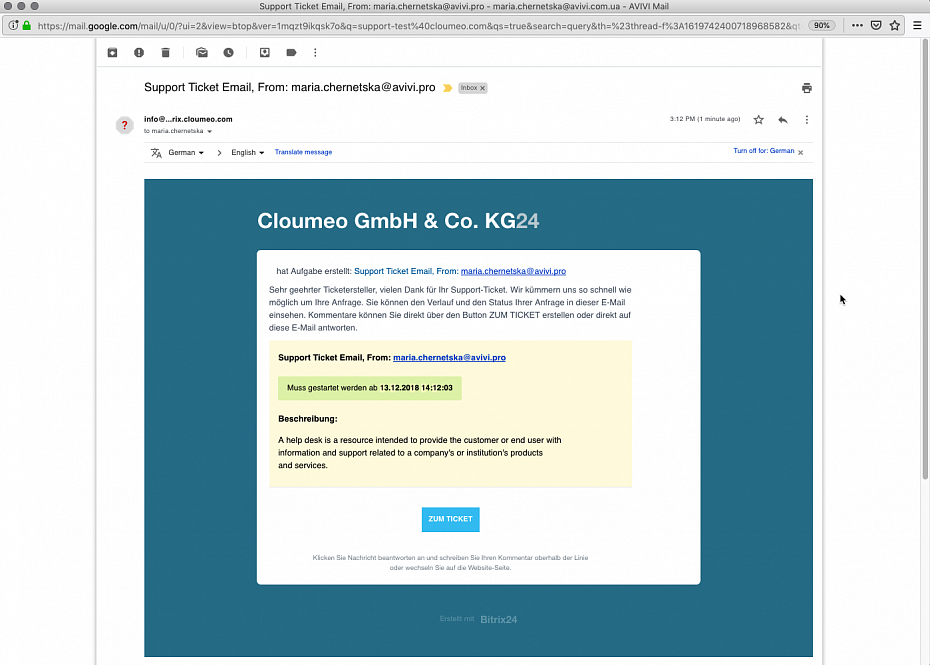Snooze the email with the clock icon
This screenshot has height=665, width=930.
(x=228, y=53)
